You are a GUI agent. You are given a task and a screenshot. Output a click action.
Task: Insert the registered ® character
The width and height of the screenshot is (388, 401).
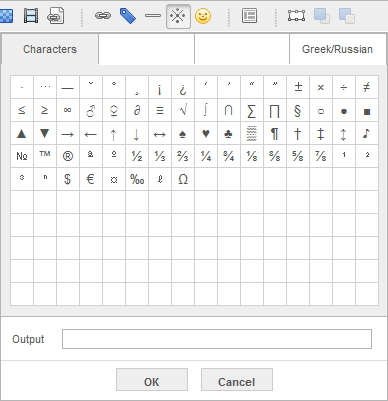pos(68,156)
